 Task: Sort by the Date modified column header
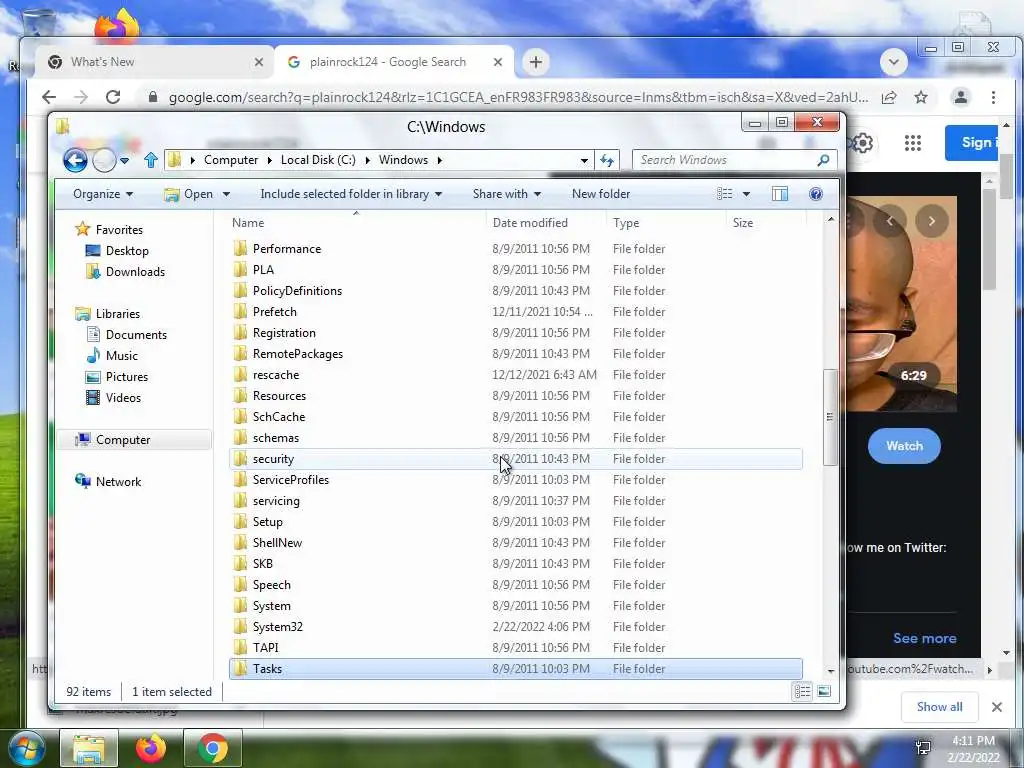point(530,223)
